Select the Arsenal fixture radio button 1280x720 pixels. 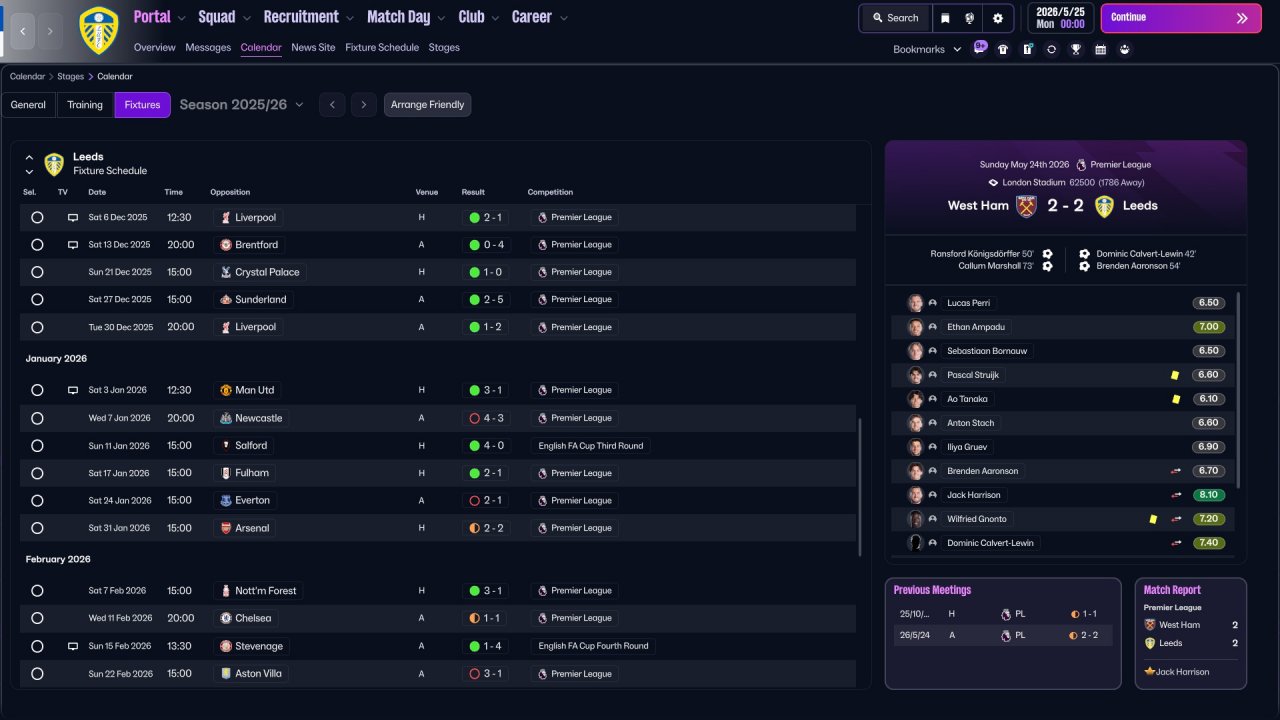tap(37, 528)
